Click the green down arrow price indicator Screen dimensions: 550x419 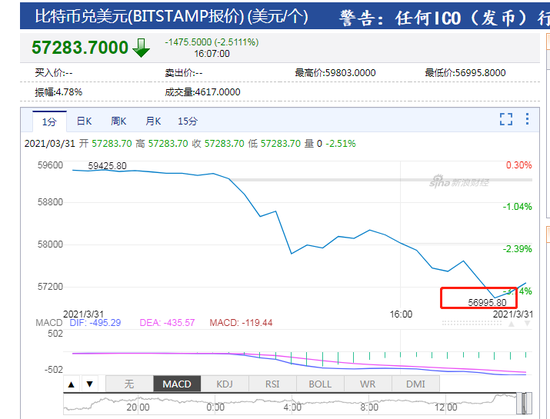click(x=141, y=48)
